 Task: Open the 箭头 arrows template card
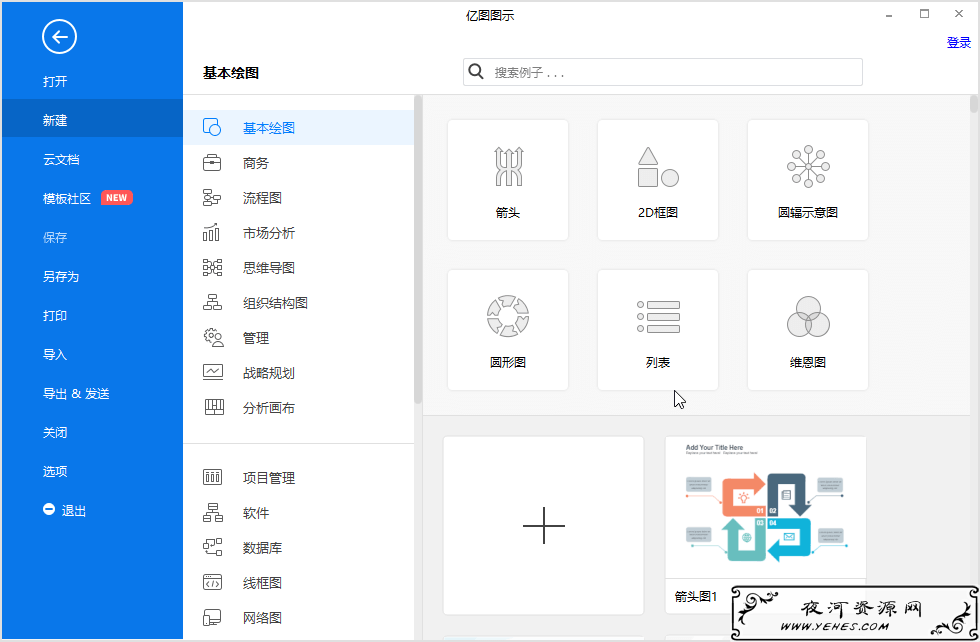coord(508,180)
